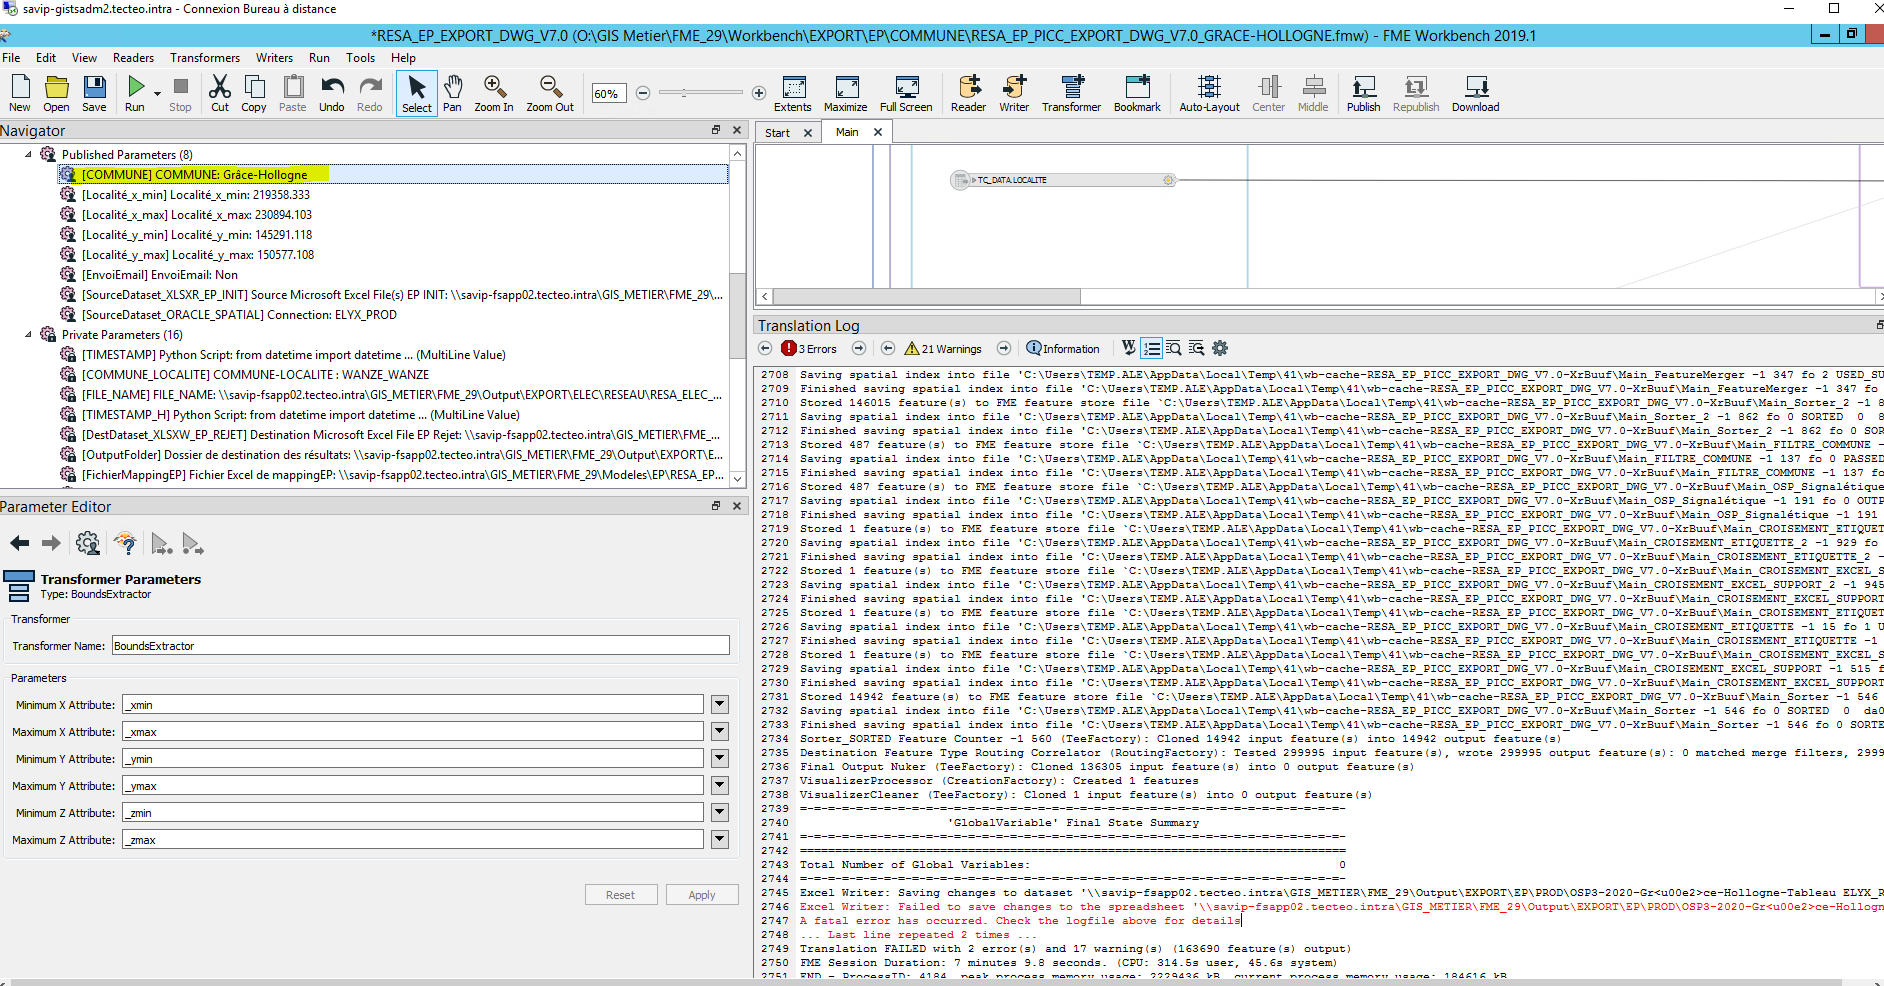Jump to next error in log
Screen dimensions: 1884x986
(x=859, y=348)
